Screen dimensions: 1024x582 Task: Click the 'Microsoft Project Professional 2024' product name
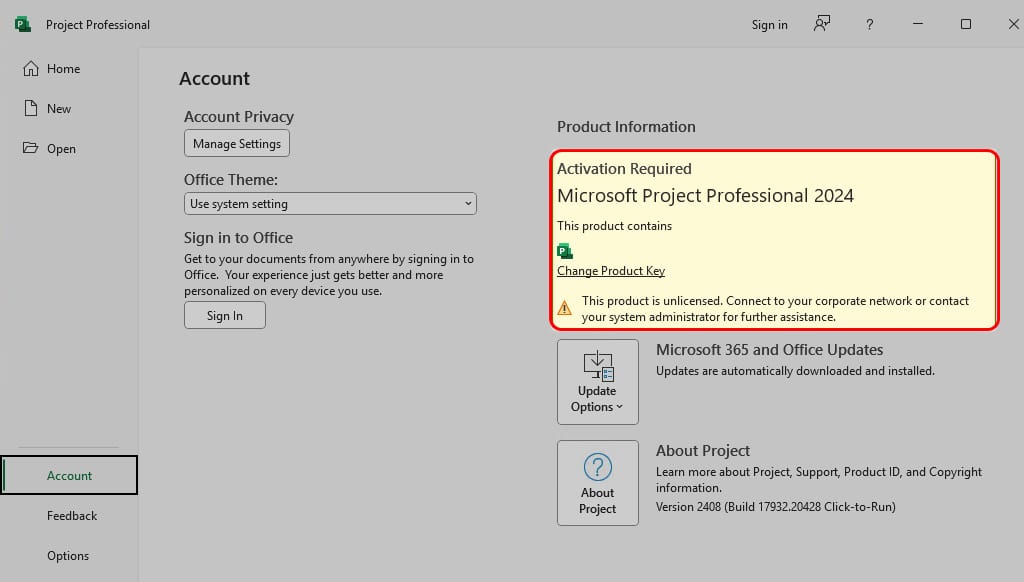pyautogui.click(x=705, y=196)
